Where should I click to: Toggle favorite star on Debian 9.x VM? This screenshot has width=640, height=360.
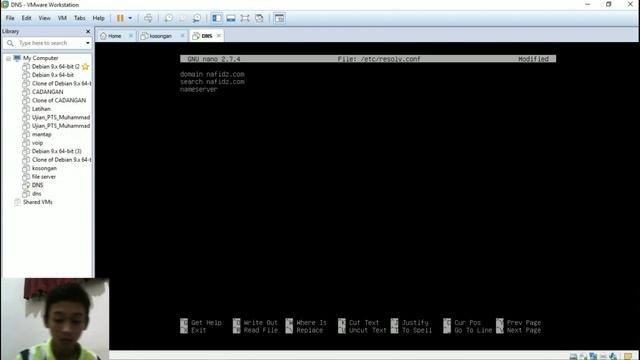point(85,66)
